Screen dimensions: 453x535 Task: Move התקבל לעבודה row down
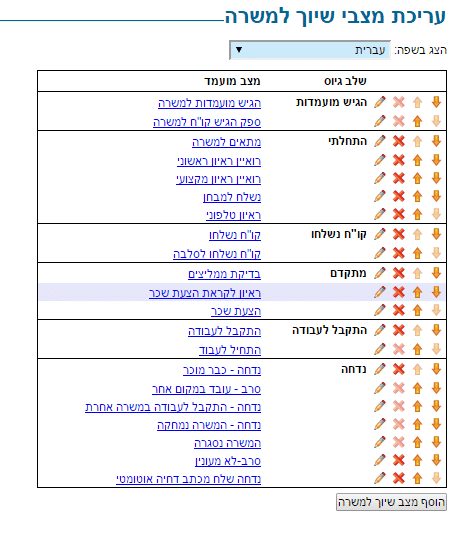coord(436,330)
